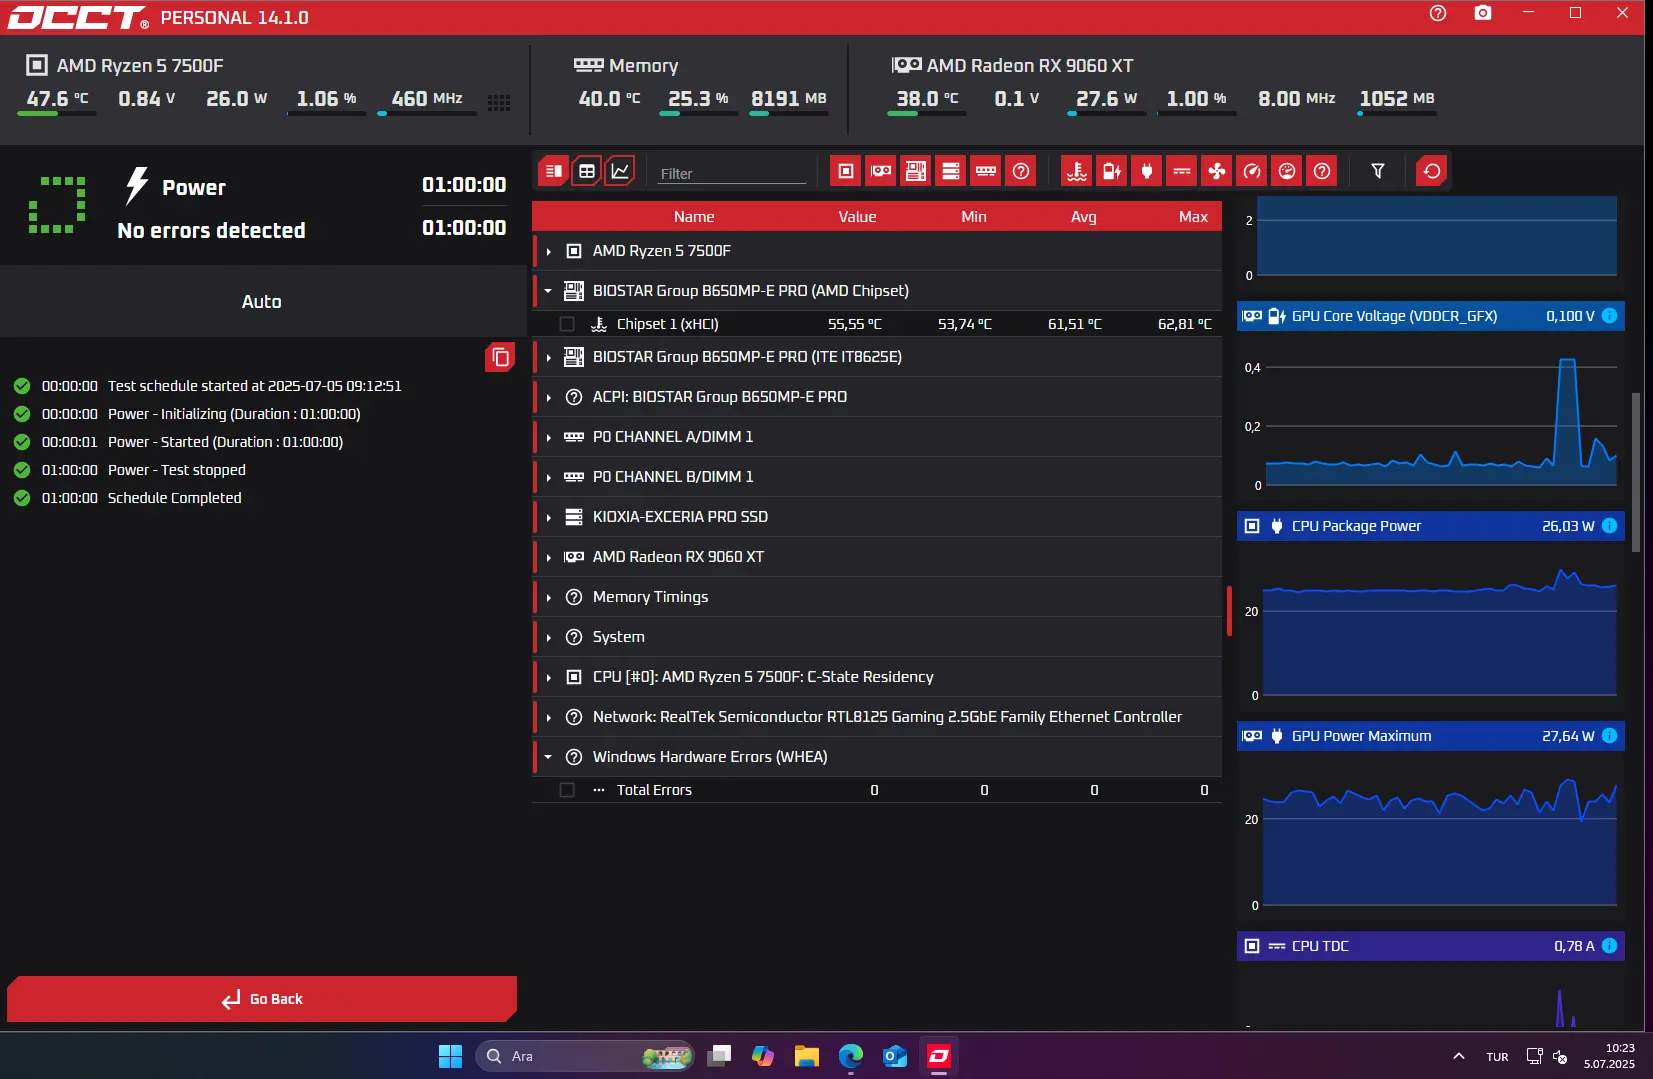
Task: Expand the KIOXIA-EXCERIA PRO SSD group
Action: [x=549, y=517]
